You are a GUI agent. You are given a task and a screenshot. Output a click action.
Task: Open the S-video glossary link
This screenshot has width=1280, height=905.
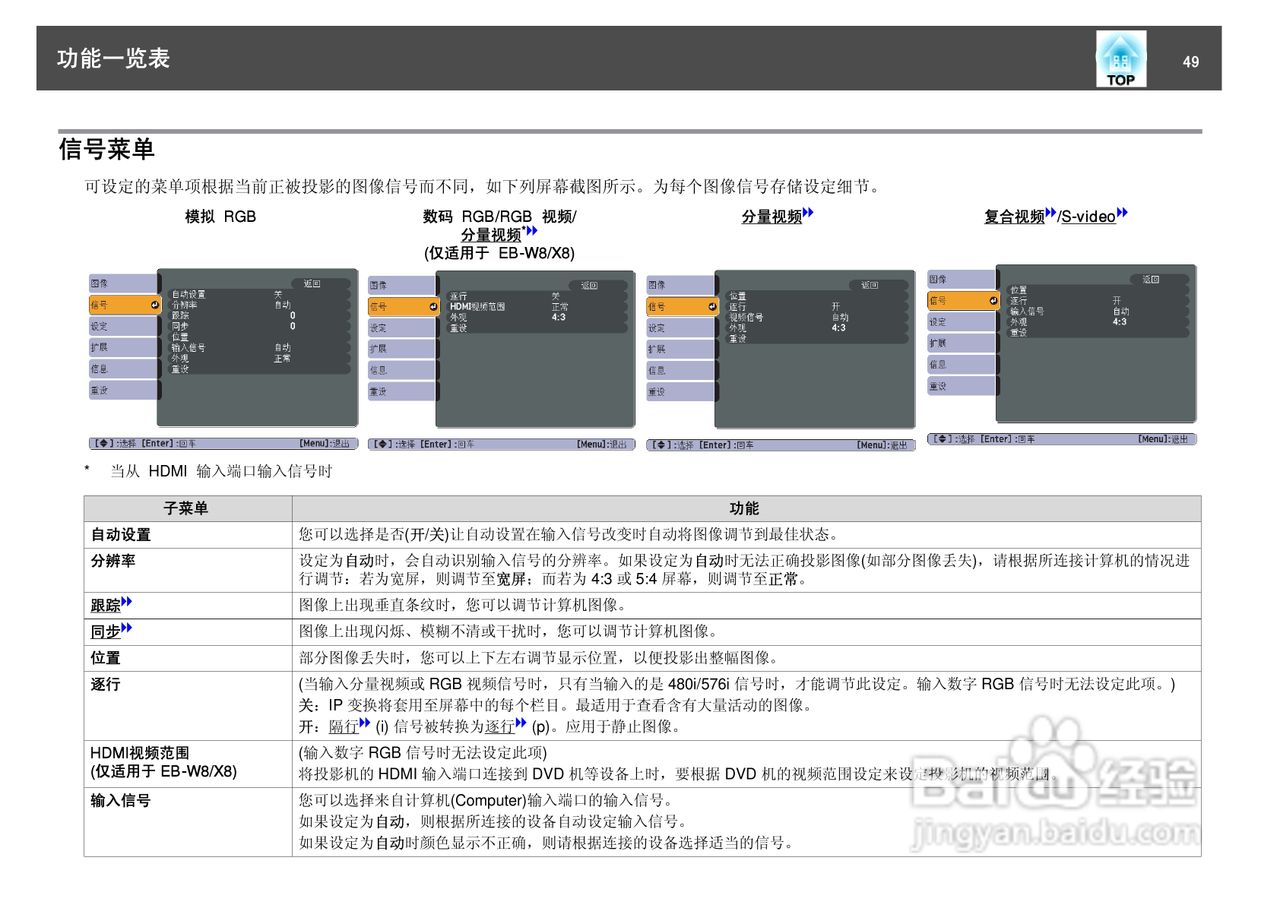pos(1094,216)
